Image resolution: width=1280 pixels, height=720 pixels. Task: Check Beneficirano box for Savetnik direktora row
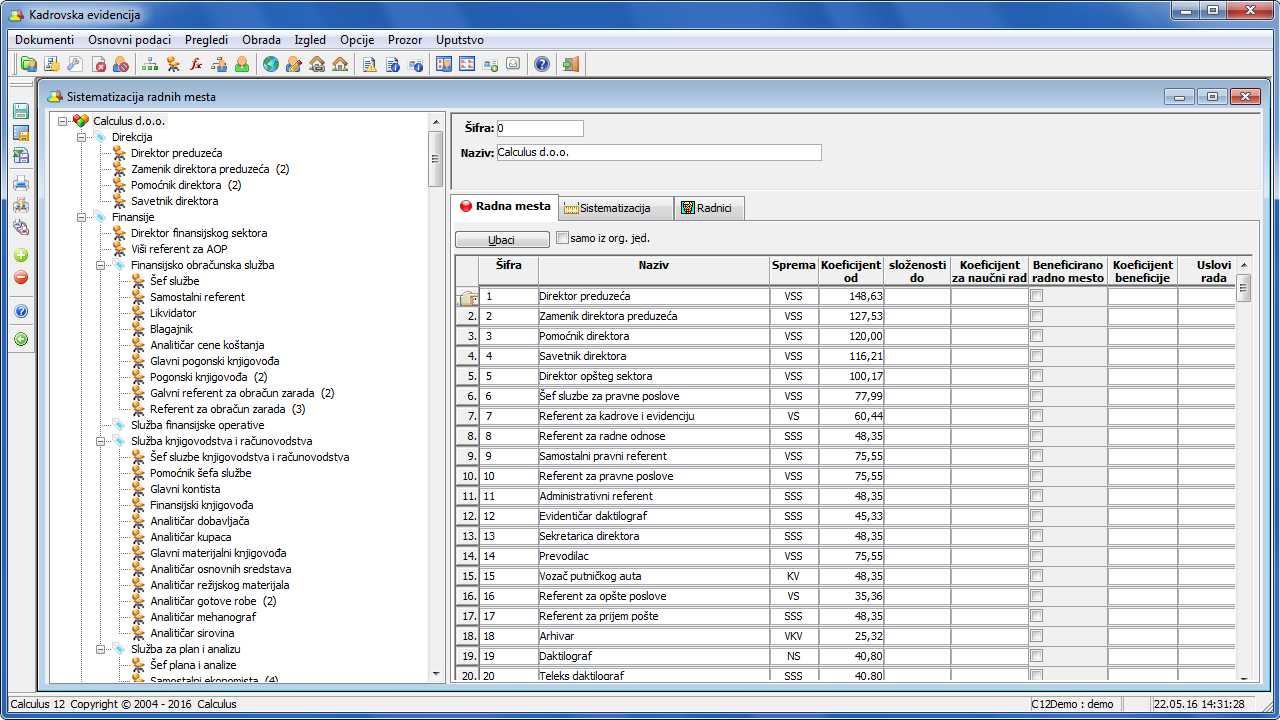[1037, 356]
